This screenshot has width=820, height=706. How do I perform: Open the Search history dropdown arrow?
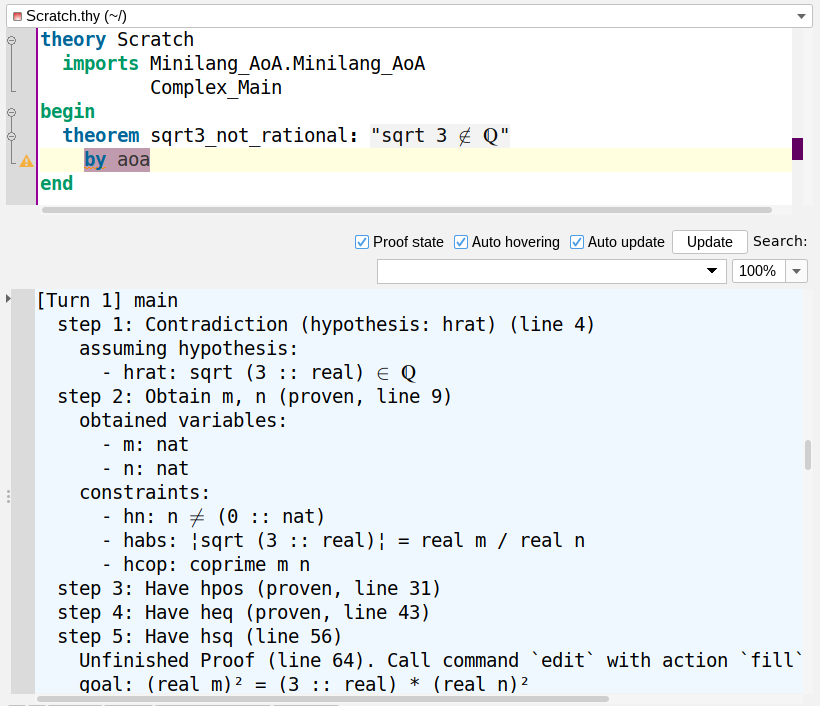[712, 271]
